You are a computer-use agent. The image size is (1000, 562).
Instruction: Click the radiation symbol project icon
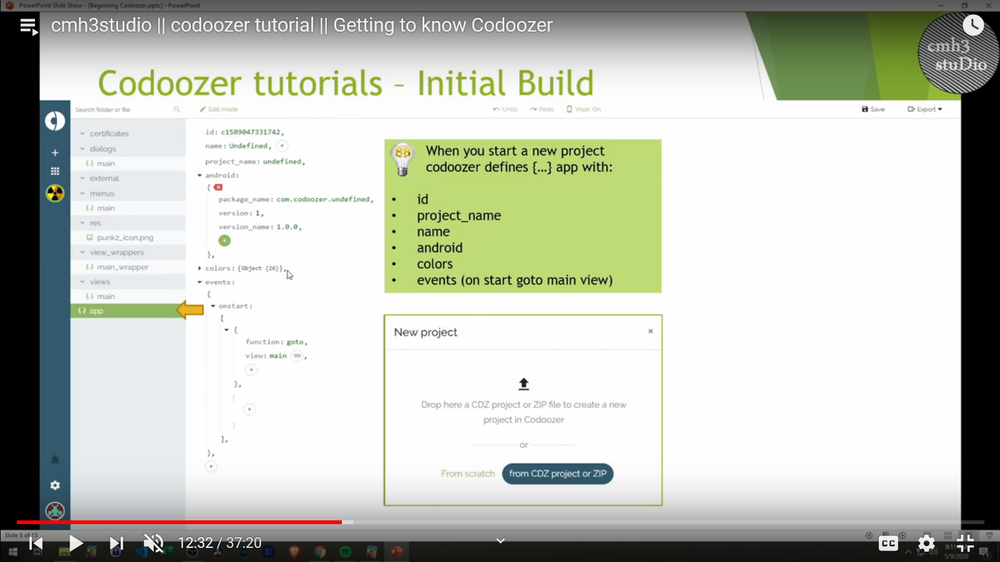(x=55, y=193)
